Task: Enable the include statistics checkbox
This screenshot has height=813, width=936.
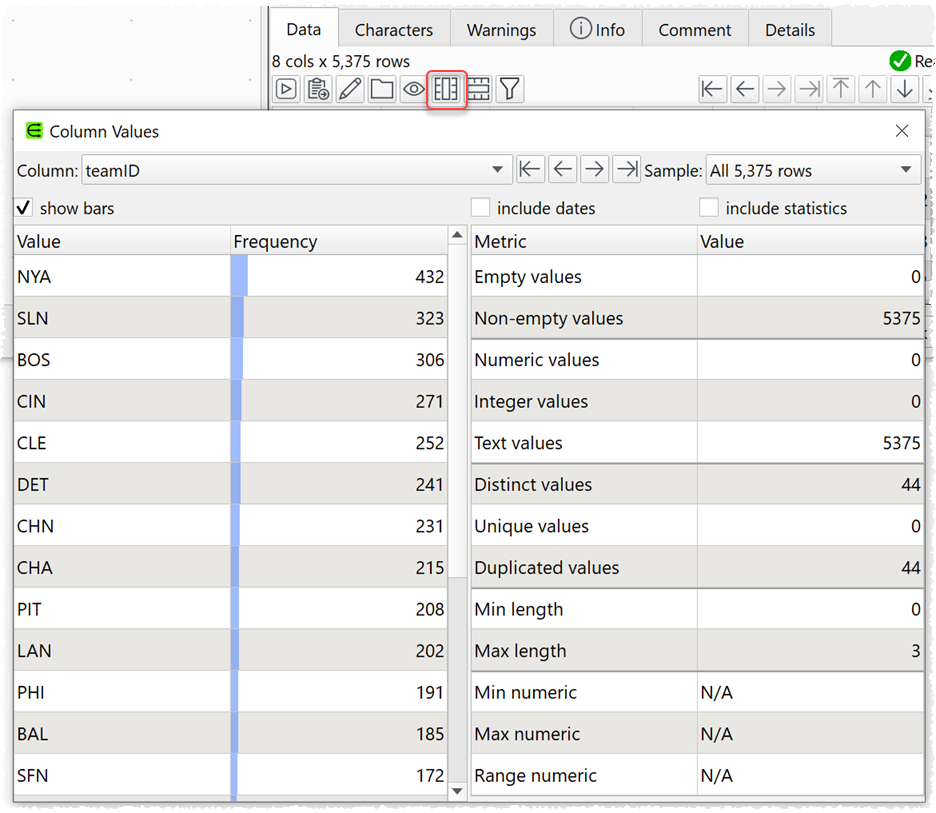Action: 709,208
